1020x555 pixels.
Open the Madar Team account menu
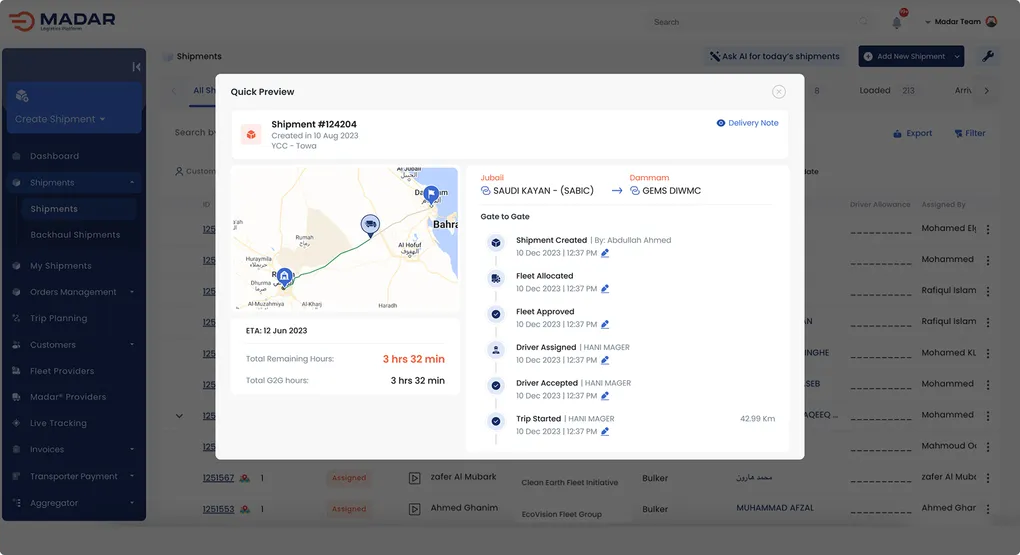click(x=962, y=22)
